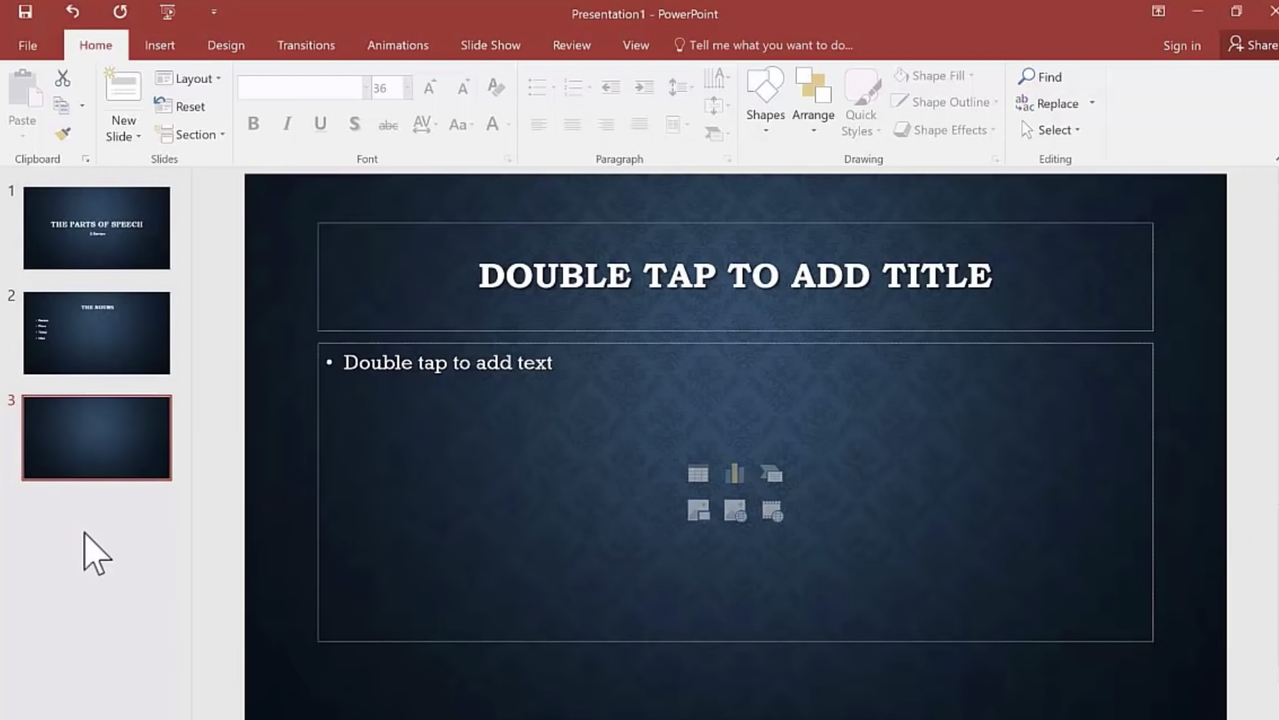Click the Insert Chart placeholder icon

[735, 474]
